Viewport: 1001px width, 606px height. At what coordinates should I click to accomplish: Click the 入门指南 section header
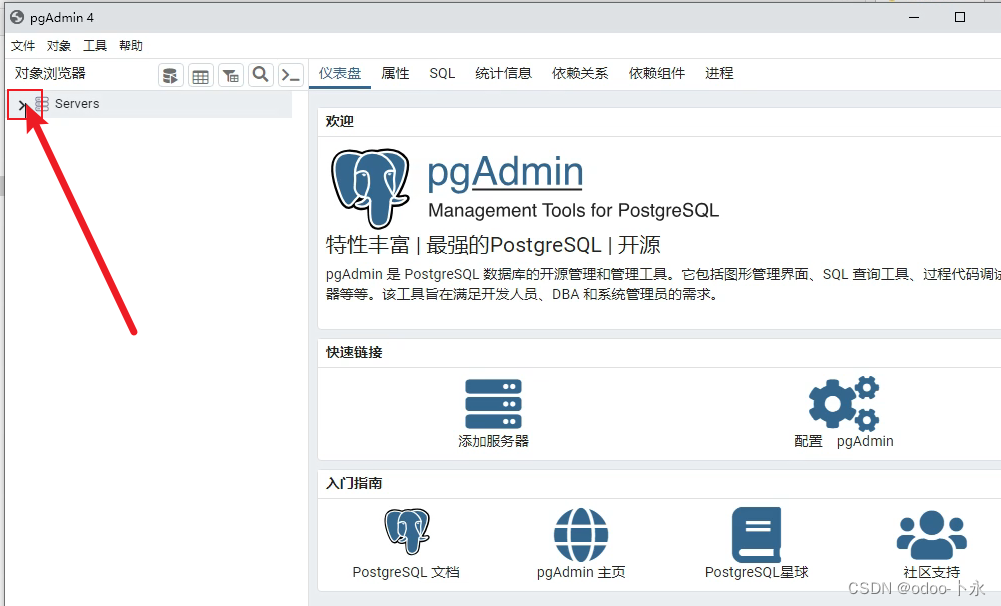click(354, 483)
